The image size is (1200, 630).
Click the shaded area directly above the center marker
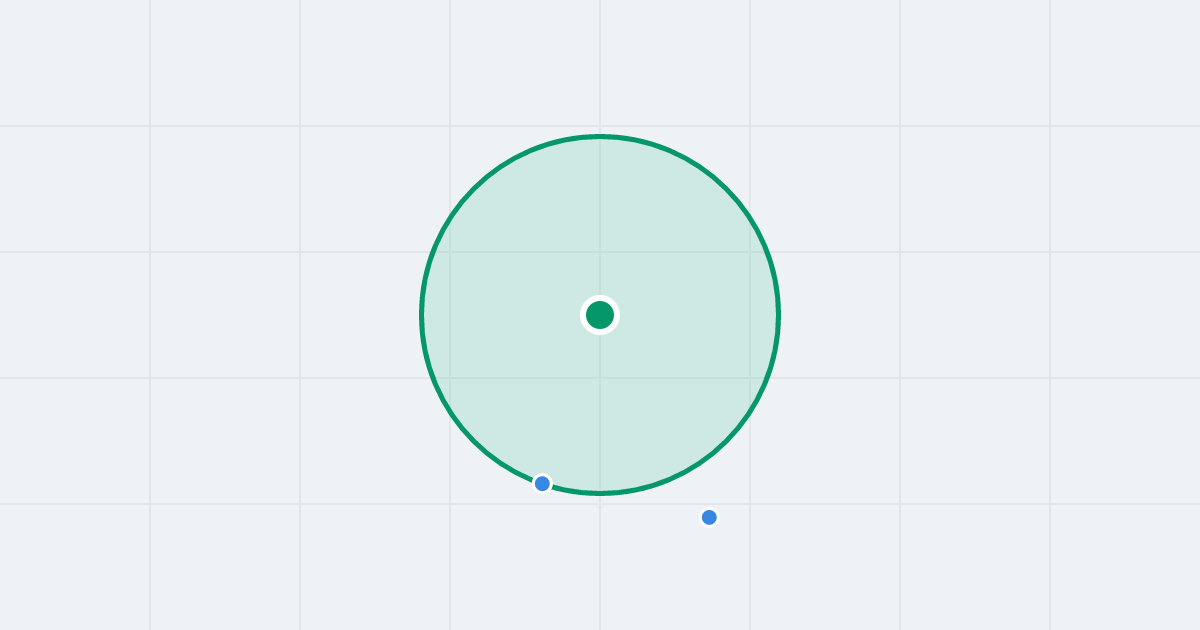[600, 225]
